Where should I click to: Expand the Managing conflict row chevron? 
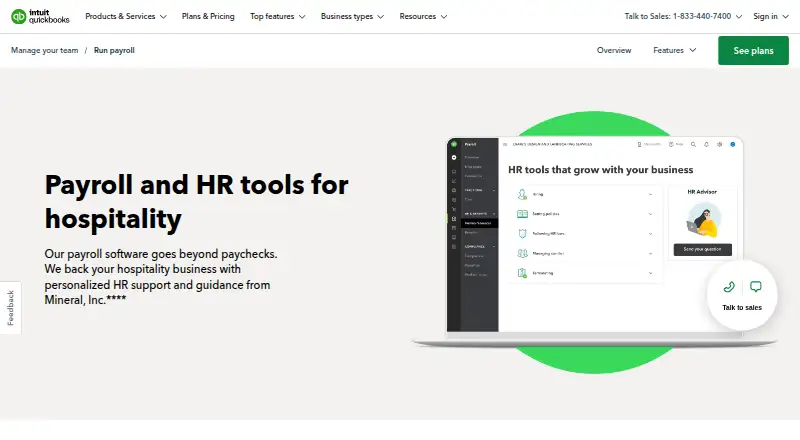650,253
